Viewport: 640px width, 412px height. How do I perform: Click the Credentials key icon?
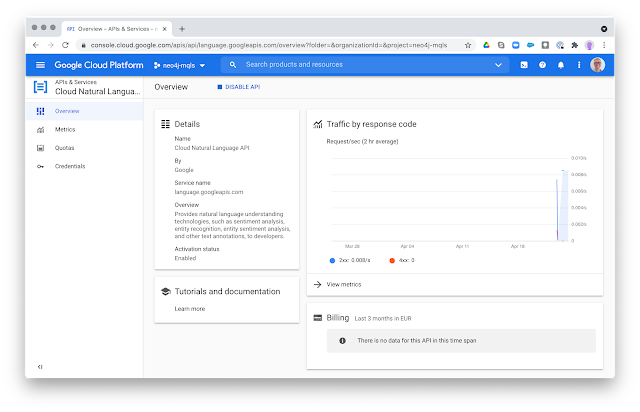click(40, 166)
